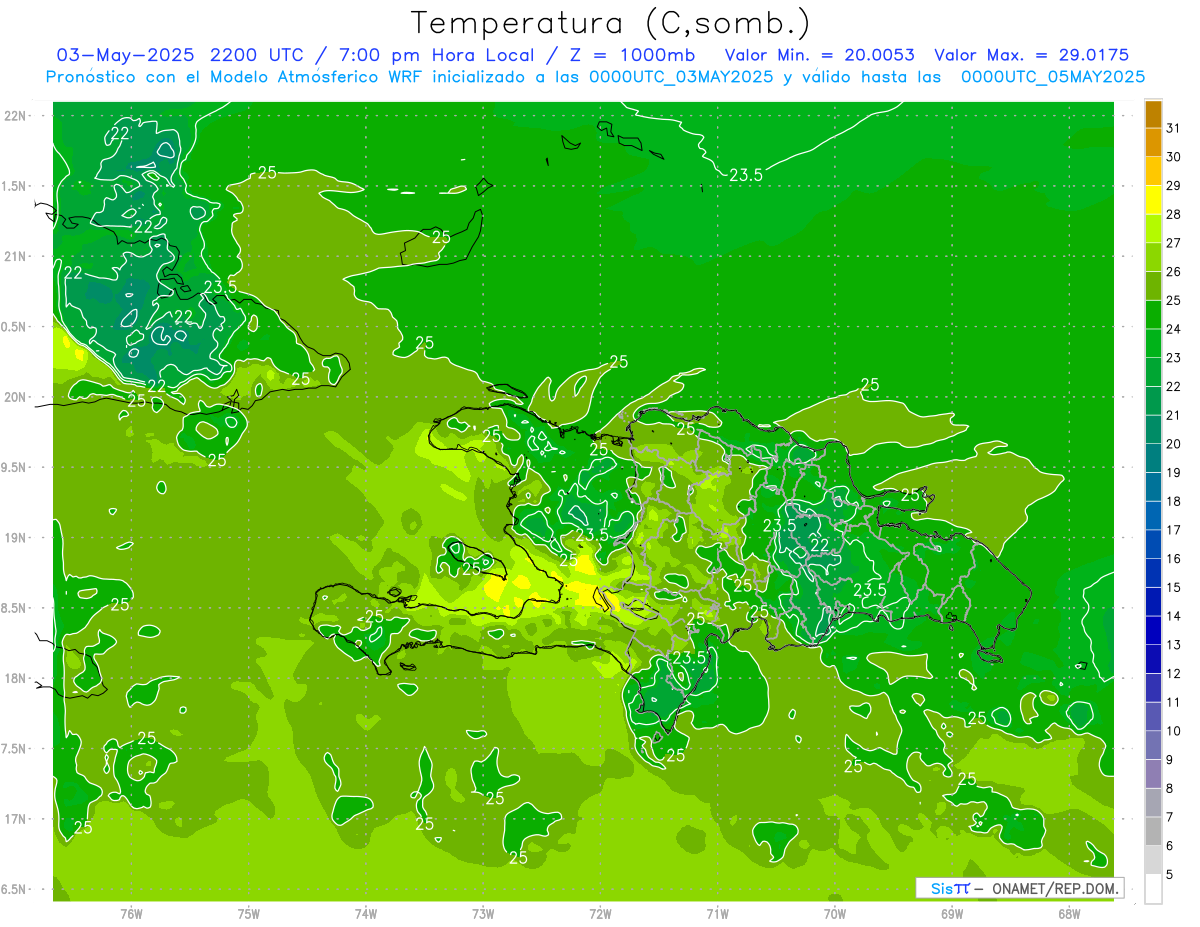
Task: Click the '19N' latitude axis label
Action: point(16,538)
